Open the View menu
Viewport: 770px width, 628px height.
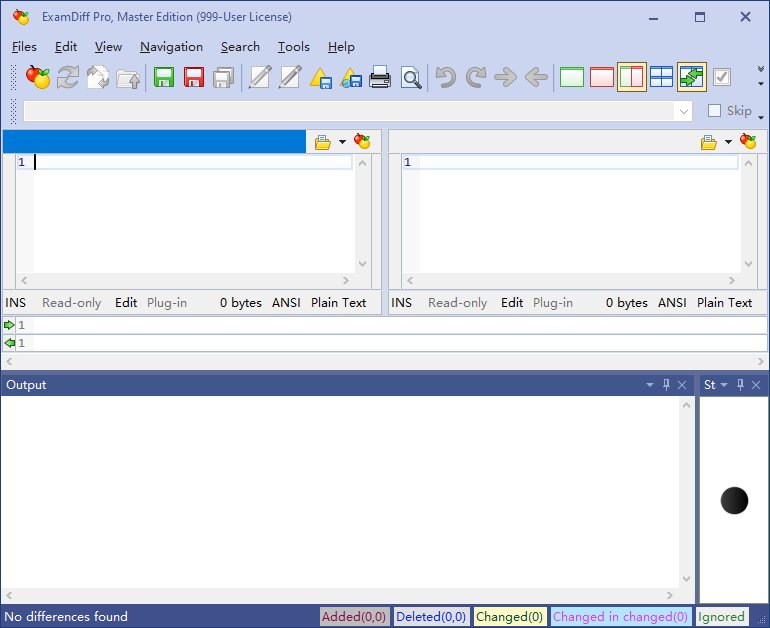point(108,47)
